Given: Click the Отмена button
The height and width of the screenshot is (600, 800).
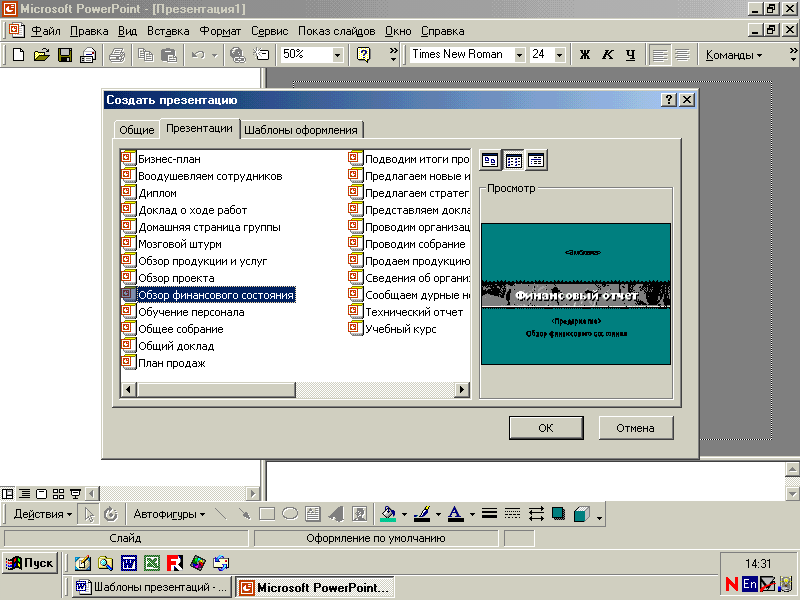Looking at the screenshot, I should tap(635, 428).
